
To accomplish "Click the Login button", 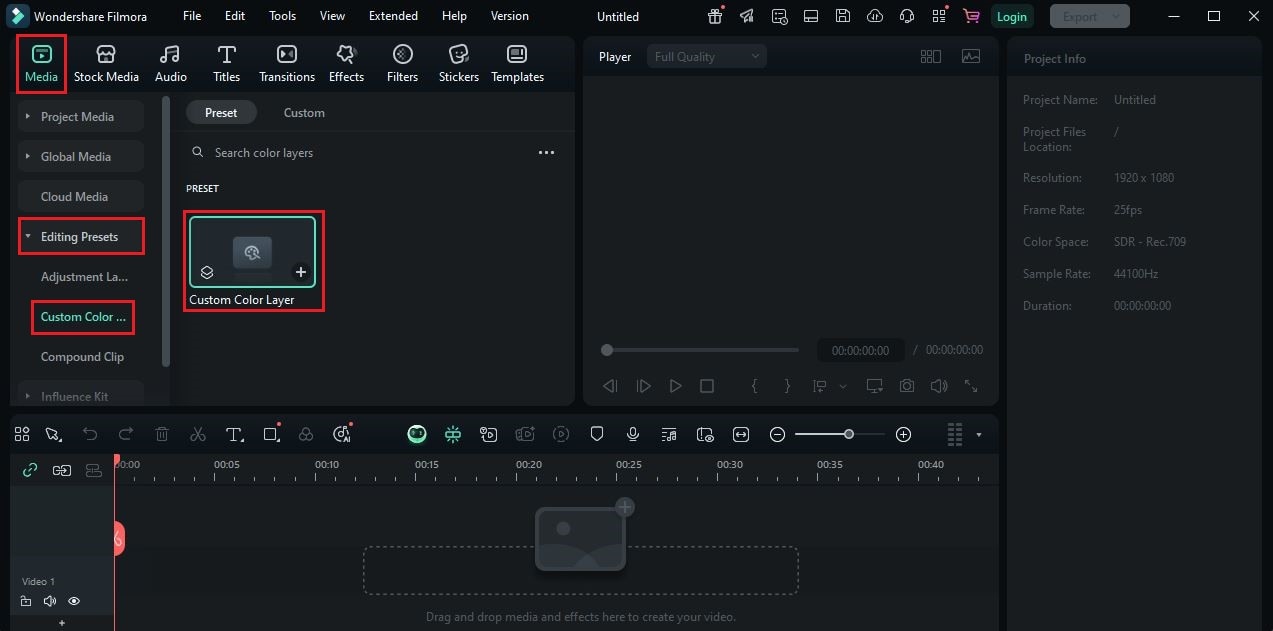I will click(1011, 16).
